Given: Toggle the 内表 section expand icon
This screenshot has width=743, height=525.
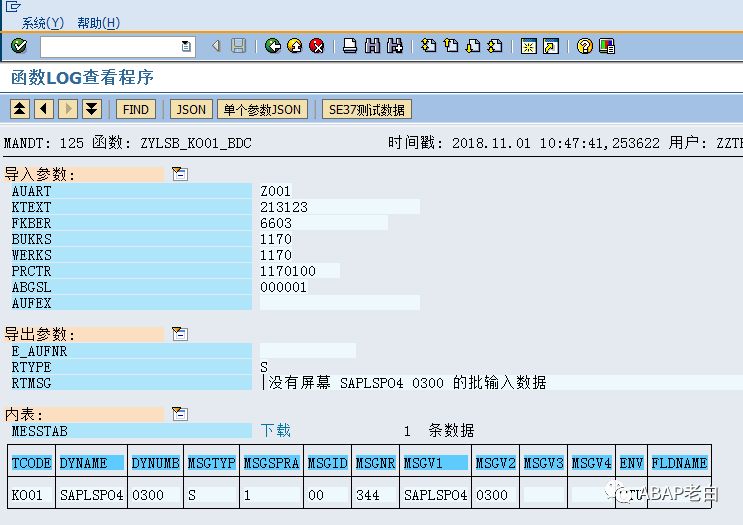Looking at the screenshot, I should [180, 413].
